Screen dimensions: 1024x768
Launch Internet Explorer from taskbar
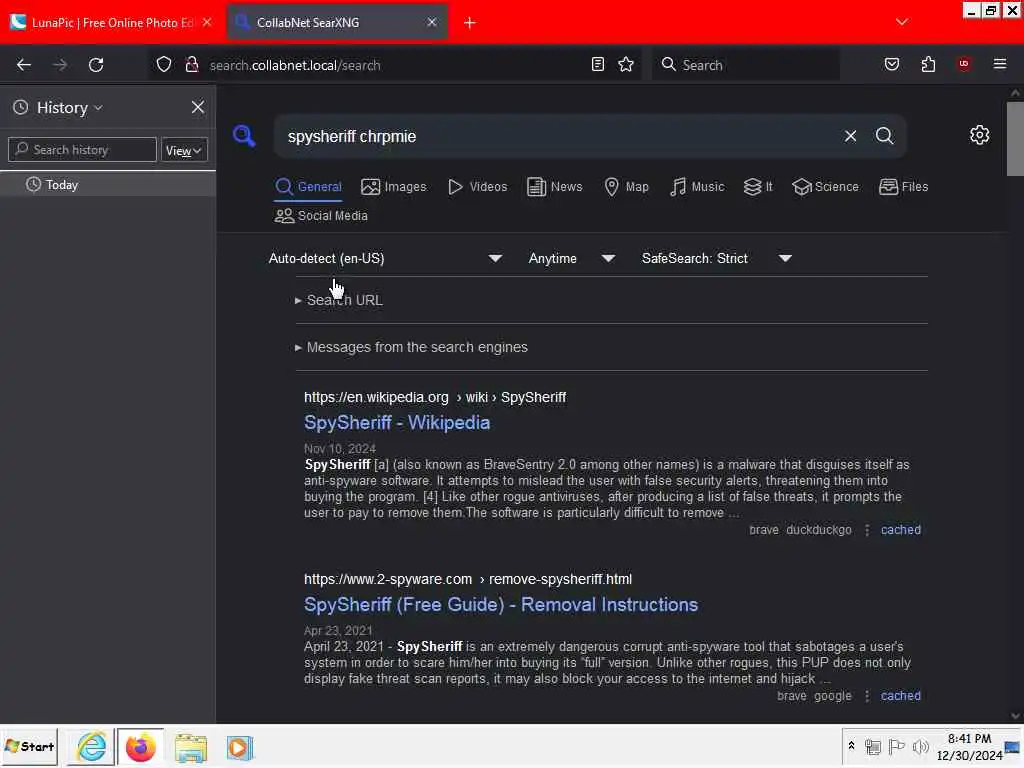(x=91, y=747)
